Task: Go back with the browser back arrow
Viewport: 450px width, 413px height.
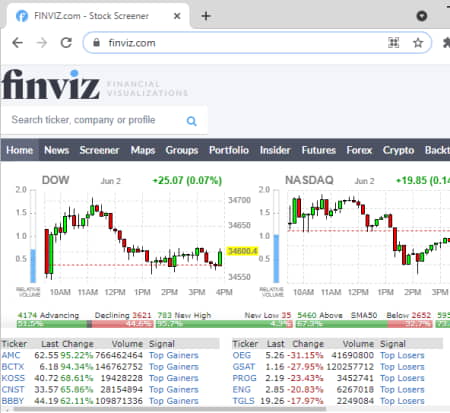Action: click(17, 43)
